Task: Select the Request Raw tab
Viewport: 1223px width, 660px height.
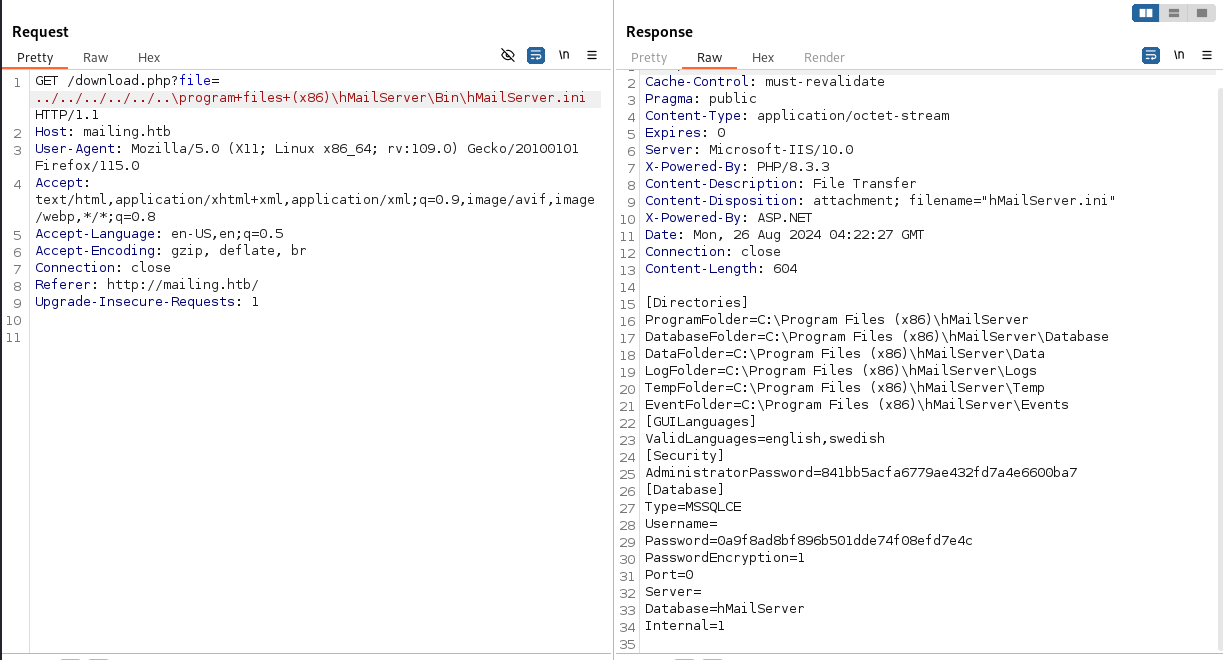Action: coord(96,58)
